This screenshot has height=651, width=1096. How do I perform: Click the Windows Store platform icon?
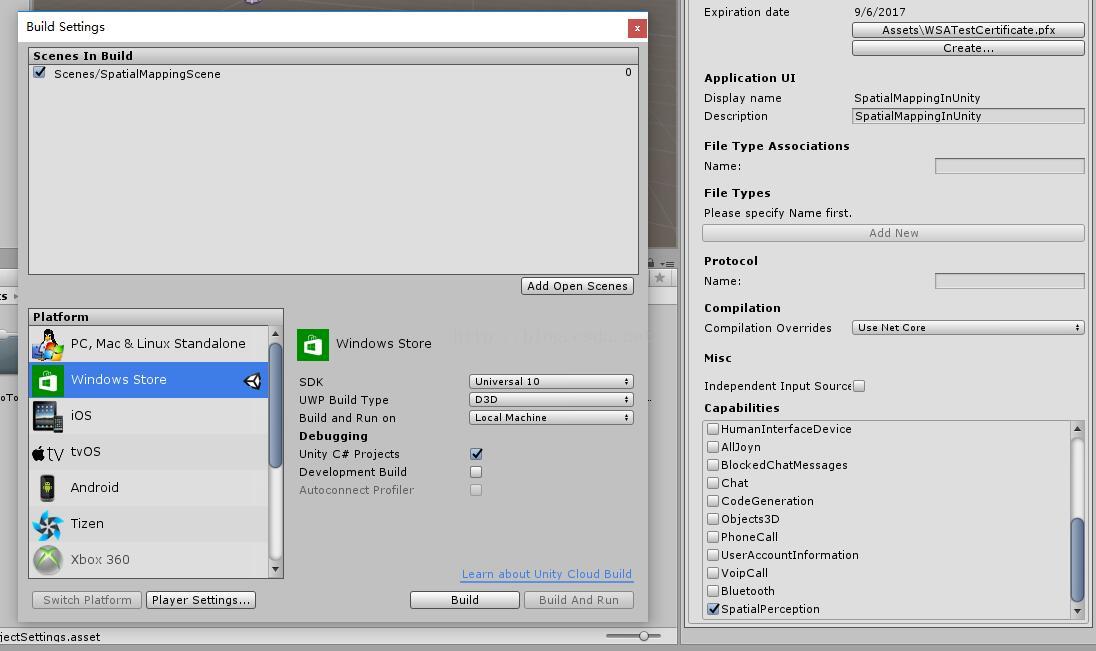[48, 380]
